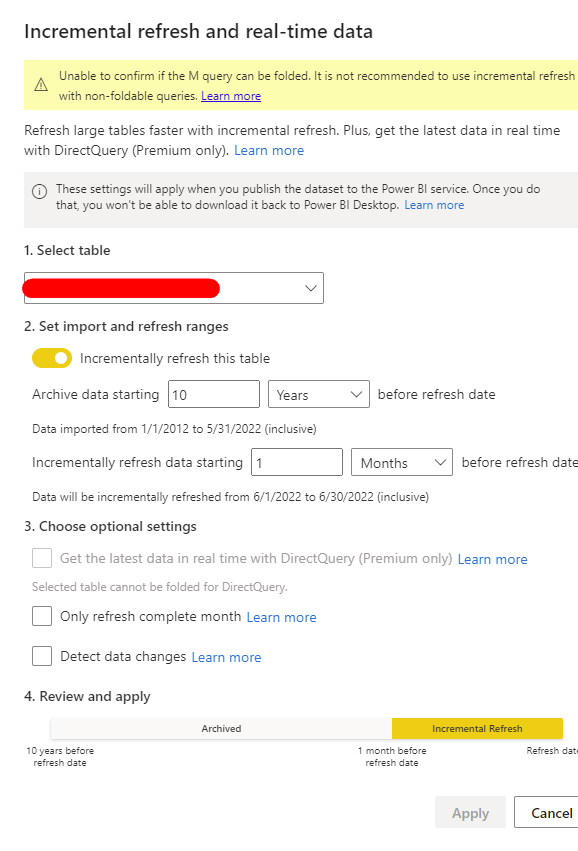Enable Detect data changes checkbox

pos(42,656)
